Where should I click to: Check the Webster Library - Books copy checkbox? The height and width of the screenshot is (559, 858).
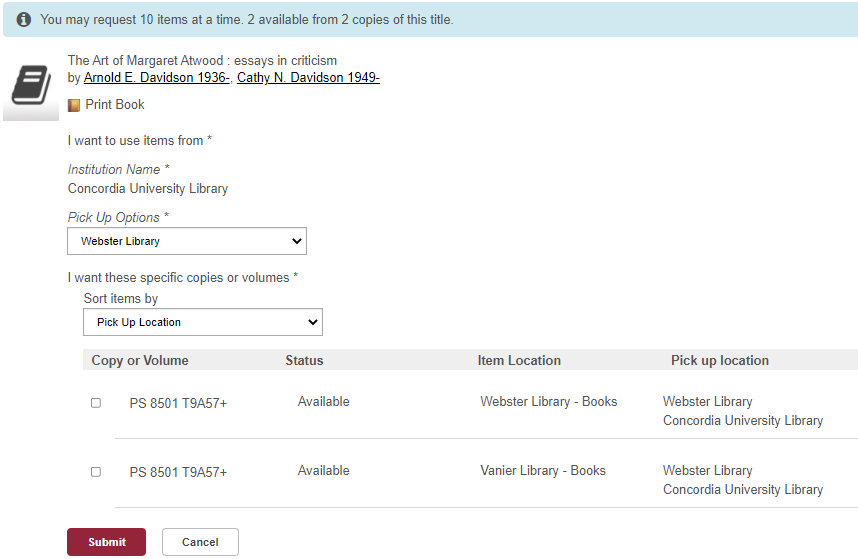pyautogui.click(x=96, y=403)
